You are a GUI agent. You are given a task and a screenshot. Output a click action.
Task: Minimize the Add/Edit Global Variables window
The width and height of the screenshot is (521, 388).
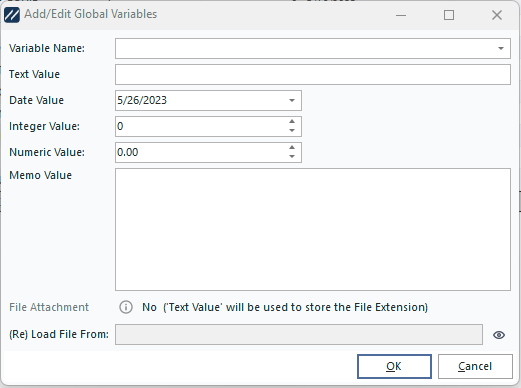401,15
